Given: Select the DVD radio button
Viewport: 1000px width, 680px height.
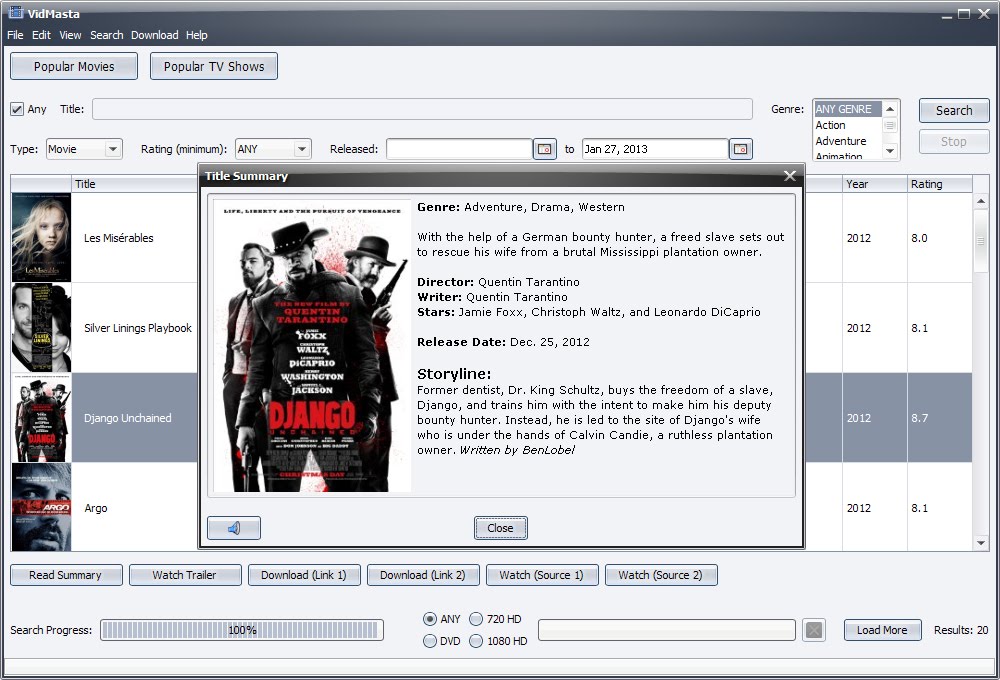Looking at the screenshot, I should click(x=430, y=640).
